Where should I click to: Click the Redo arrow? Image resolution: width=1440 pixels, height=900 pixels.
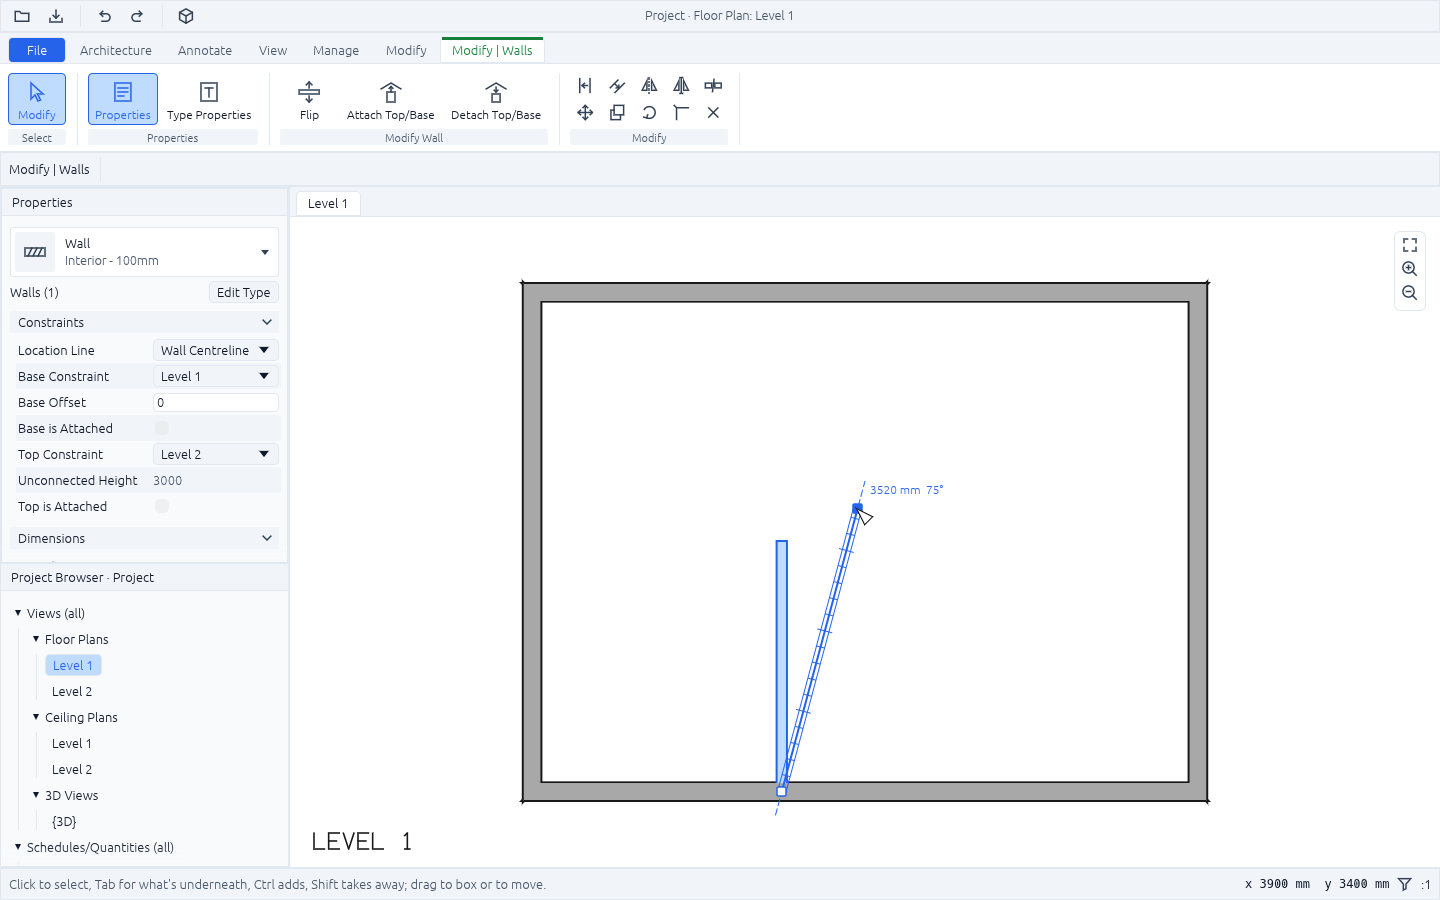138,16
